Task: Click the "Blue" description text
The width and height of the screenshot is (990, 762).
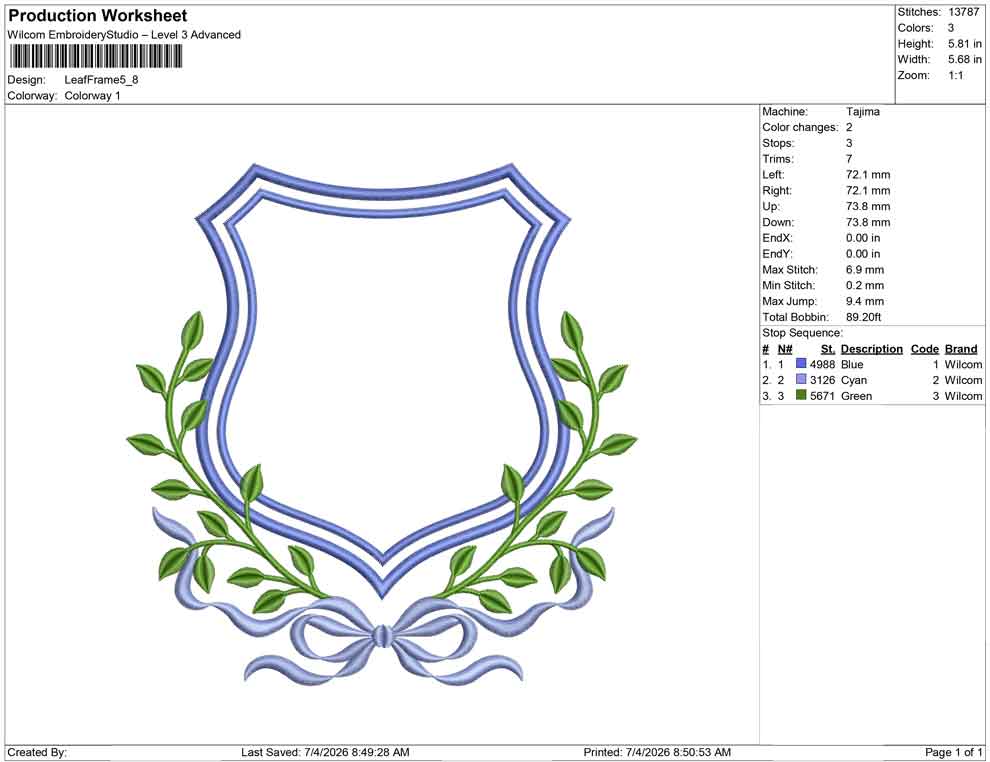Action: (852, 364)
